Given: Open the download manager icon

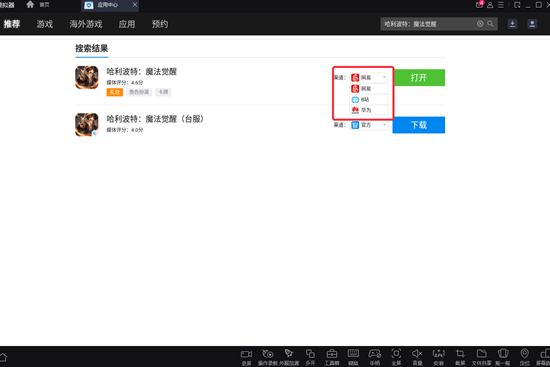Looking at the screenshot, I should pos(512,24).
